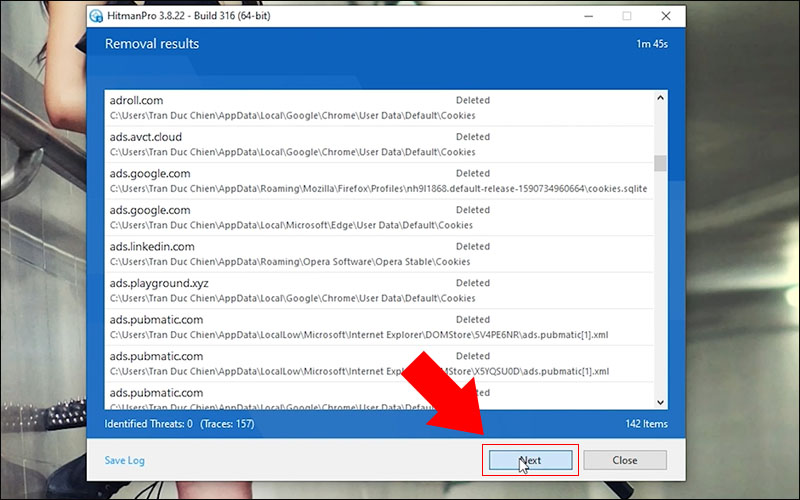
Task: Maximize the HitmanPro window
Action: coord(627,16)
